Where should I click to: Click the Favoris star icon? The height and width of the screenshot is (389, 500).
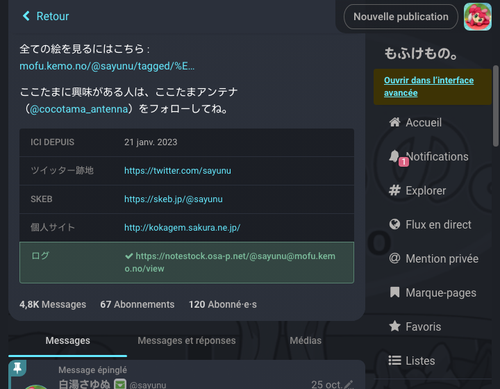click(395, 326)
